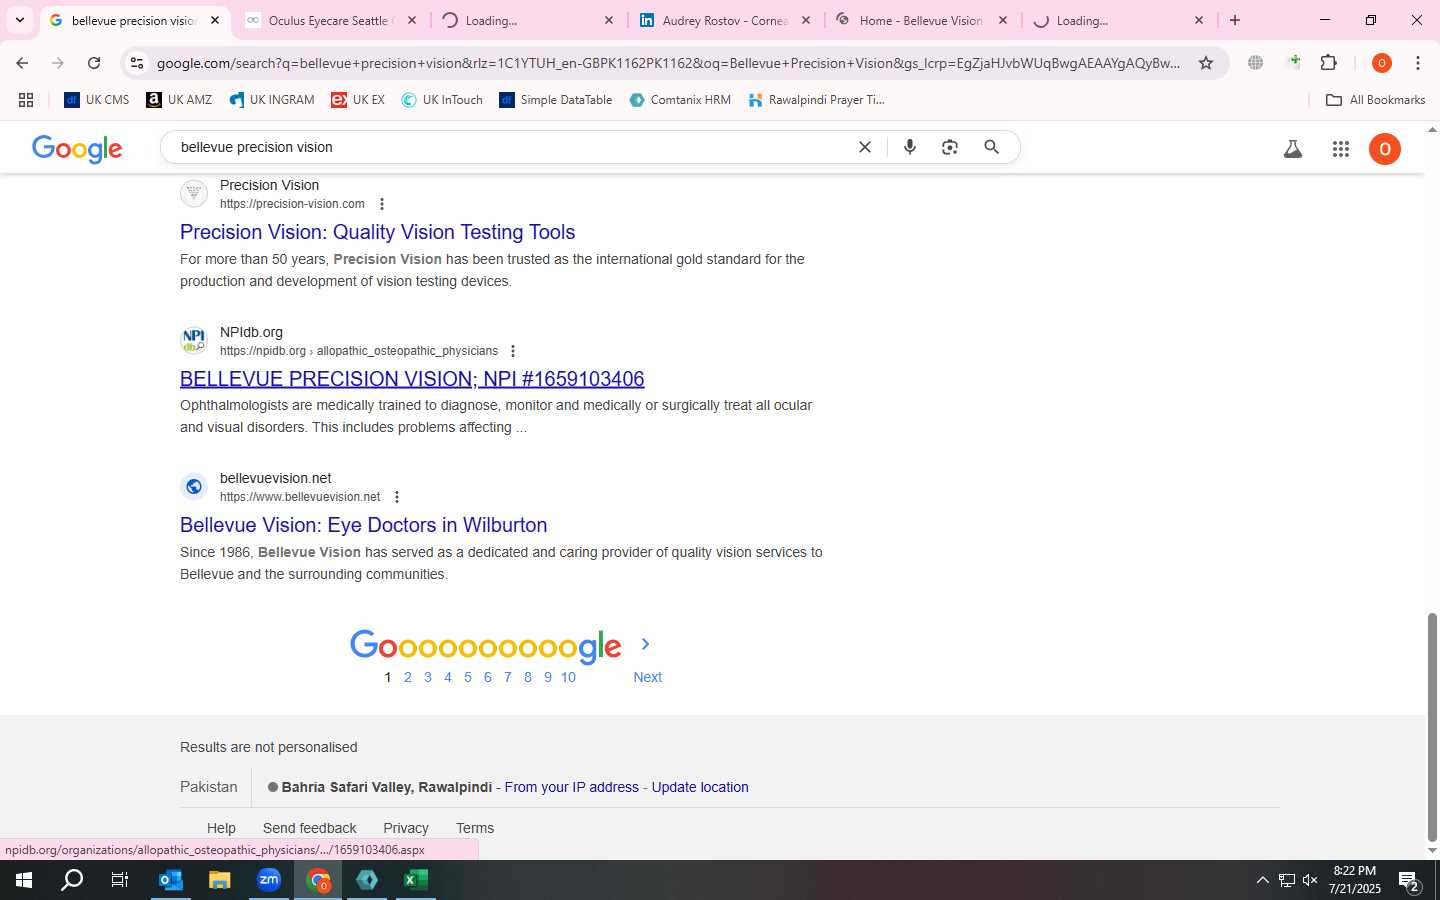The image size is (1440, 900).
Task: Click the page vertical scrollbar thumb
Action: (1432, 728)
